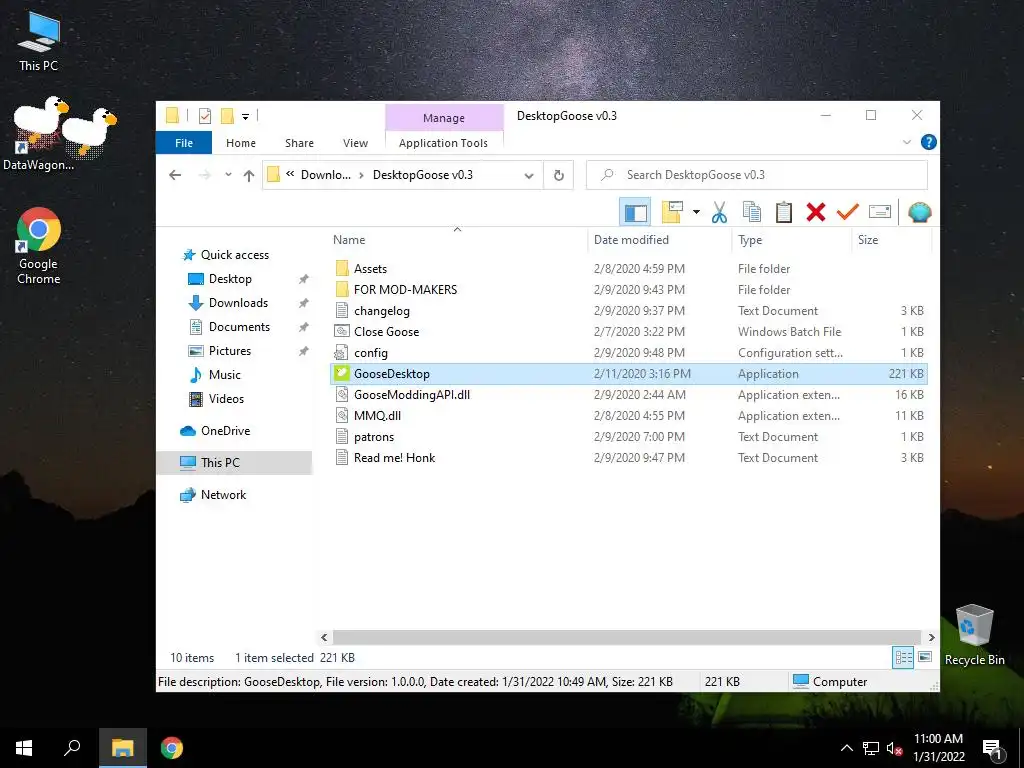Click the config settings file icon
The width and height of the screenshot is (1024, 768).
coord(342,353)
